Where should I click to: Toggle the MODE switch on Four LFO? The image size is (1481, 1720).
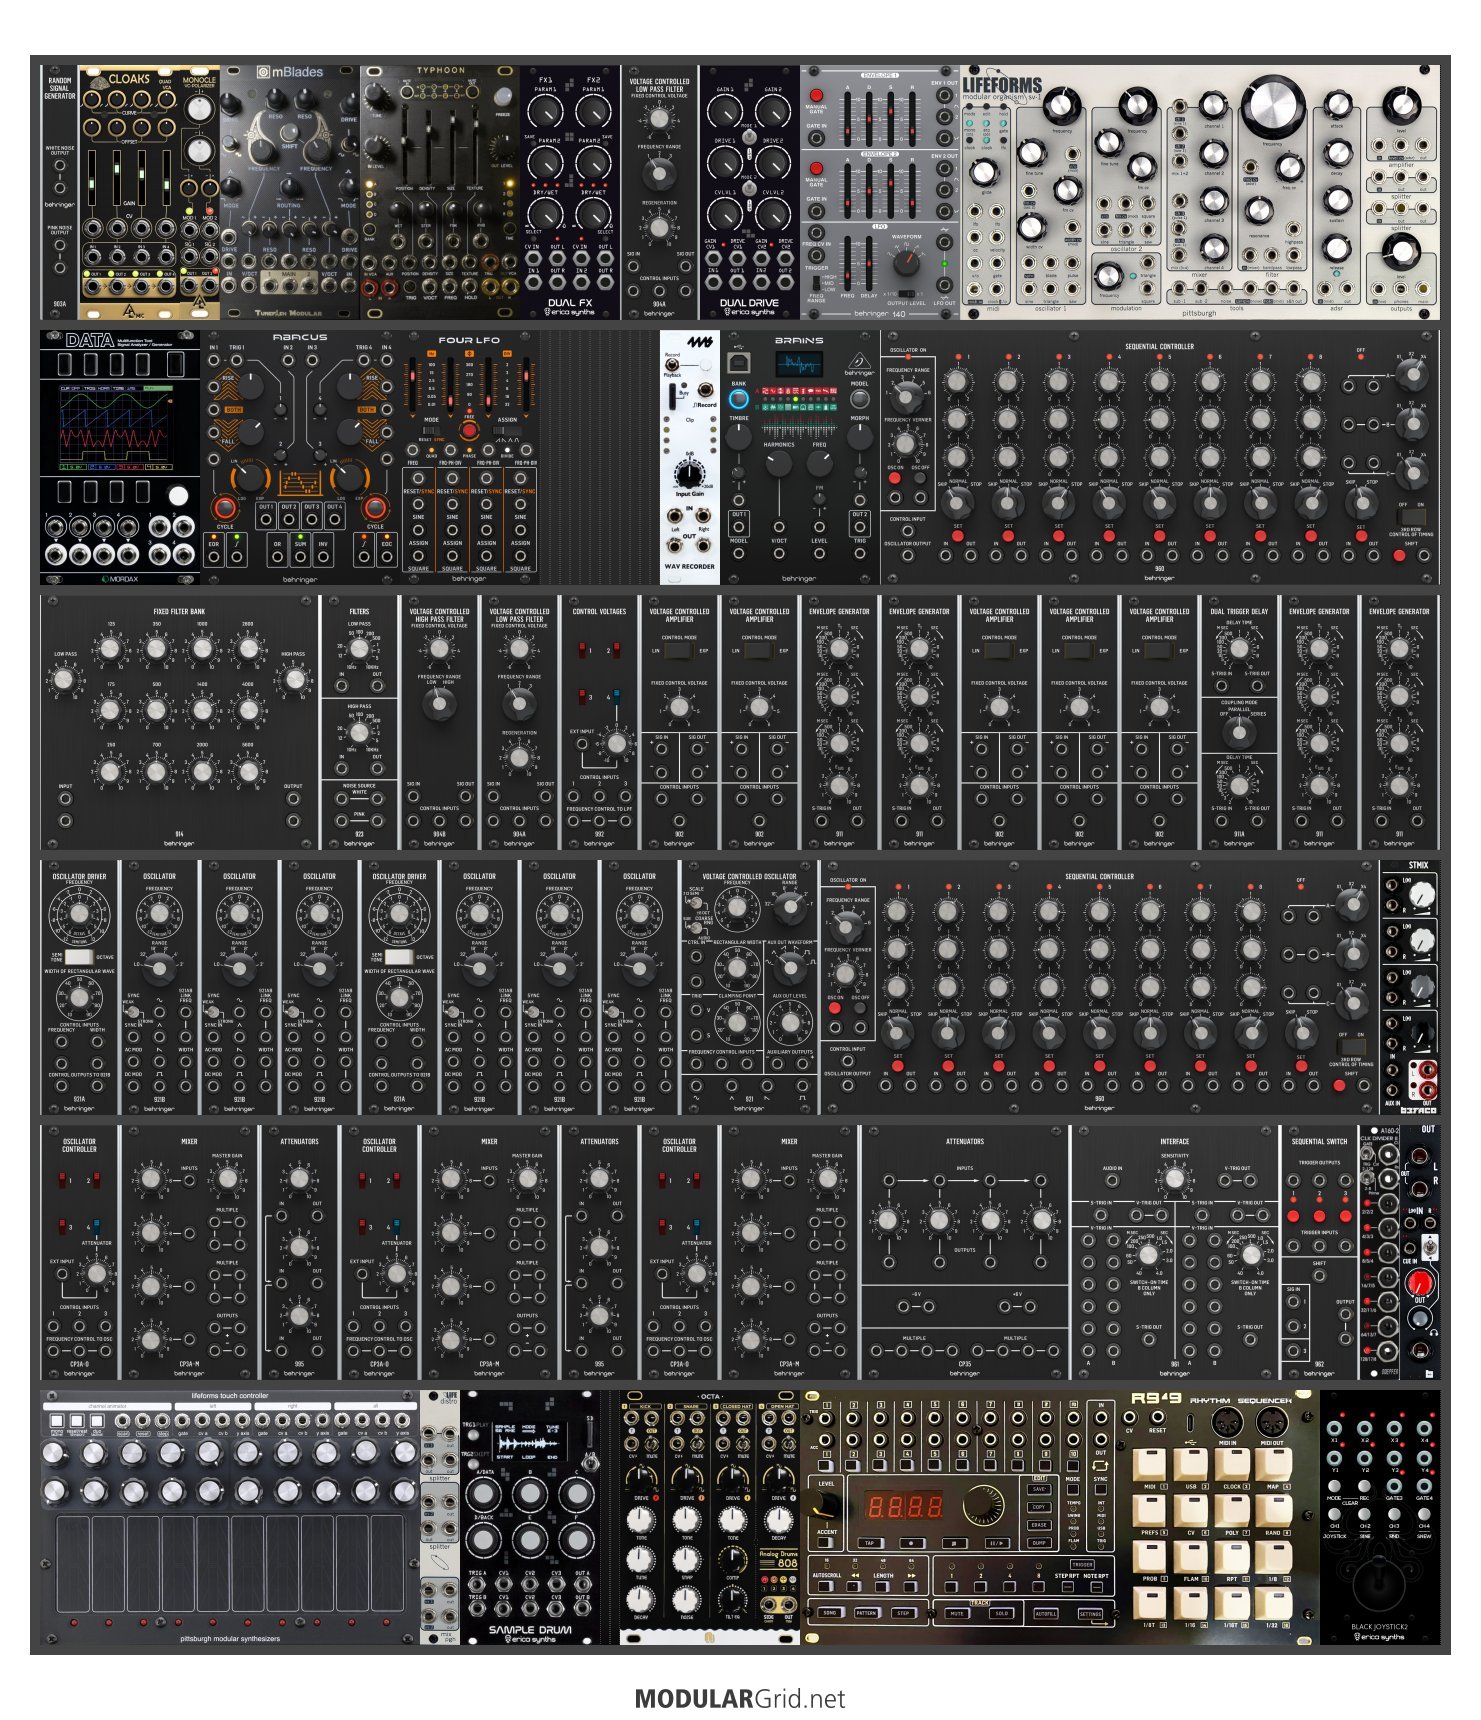432,432
